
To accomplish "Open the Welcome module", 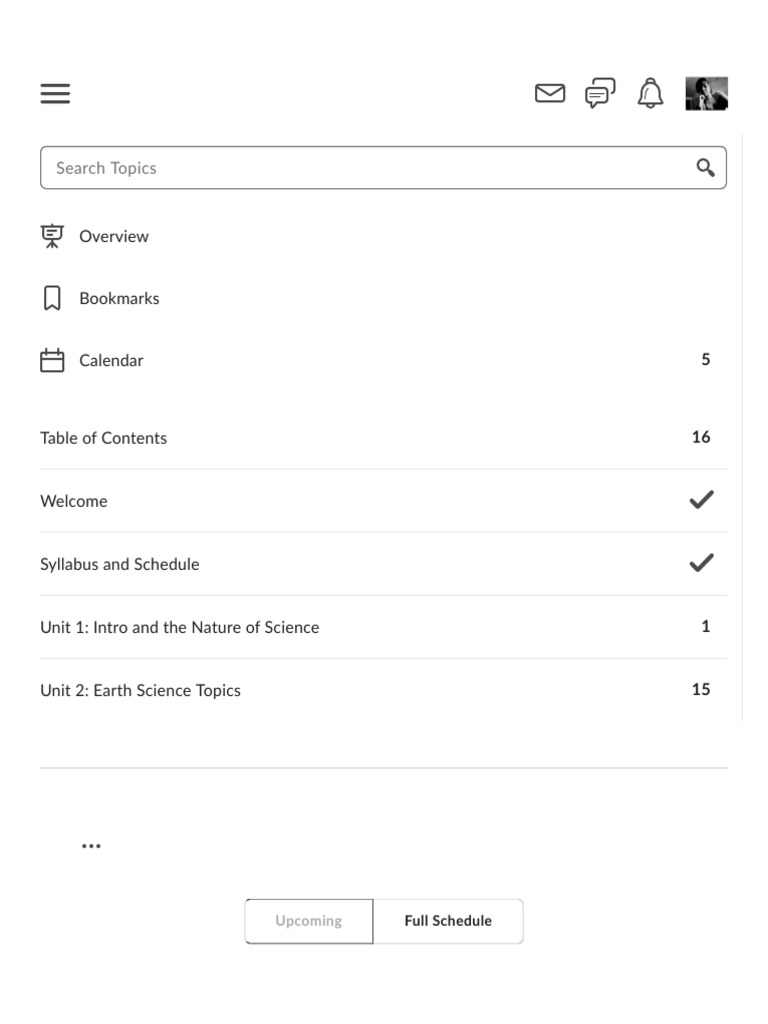I will pos(383,501).
